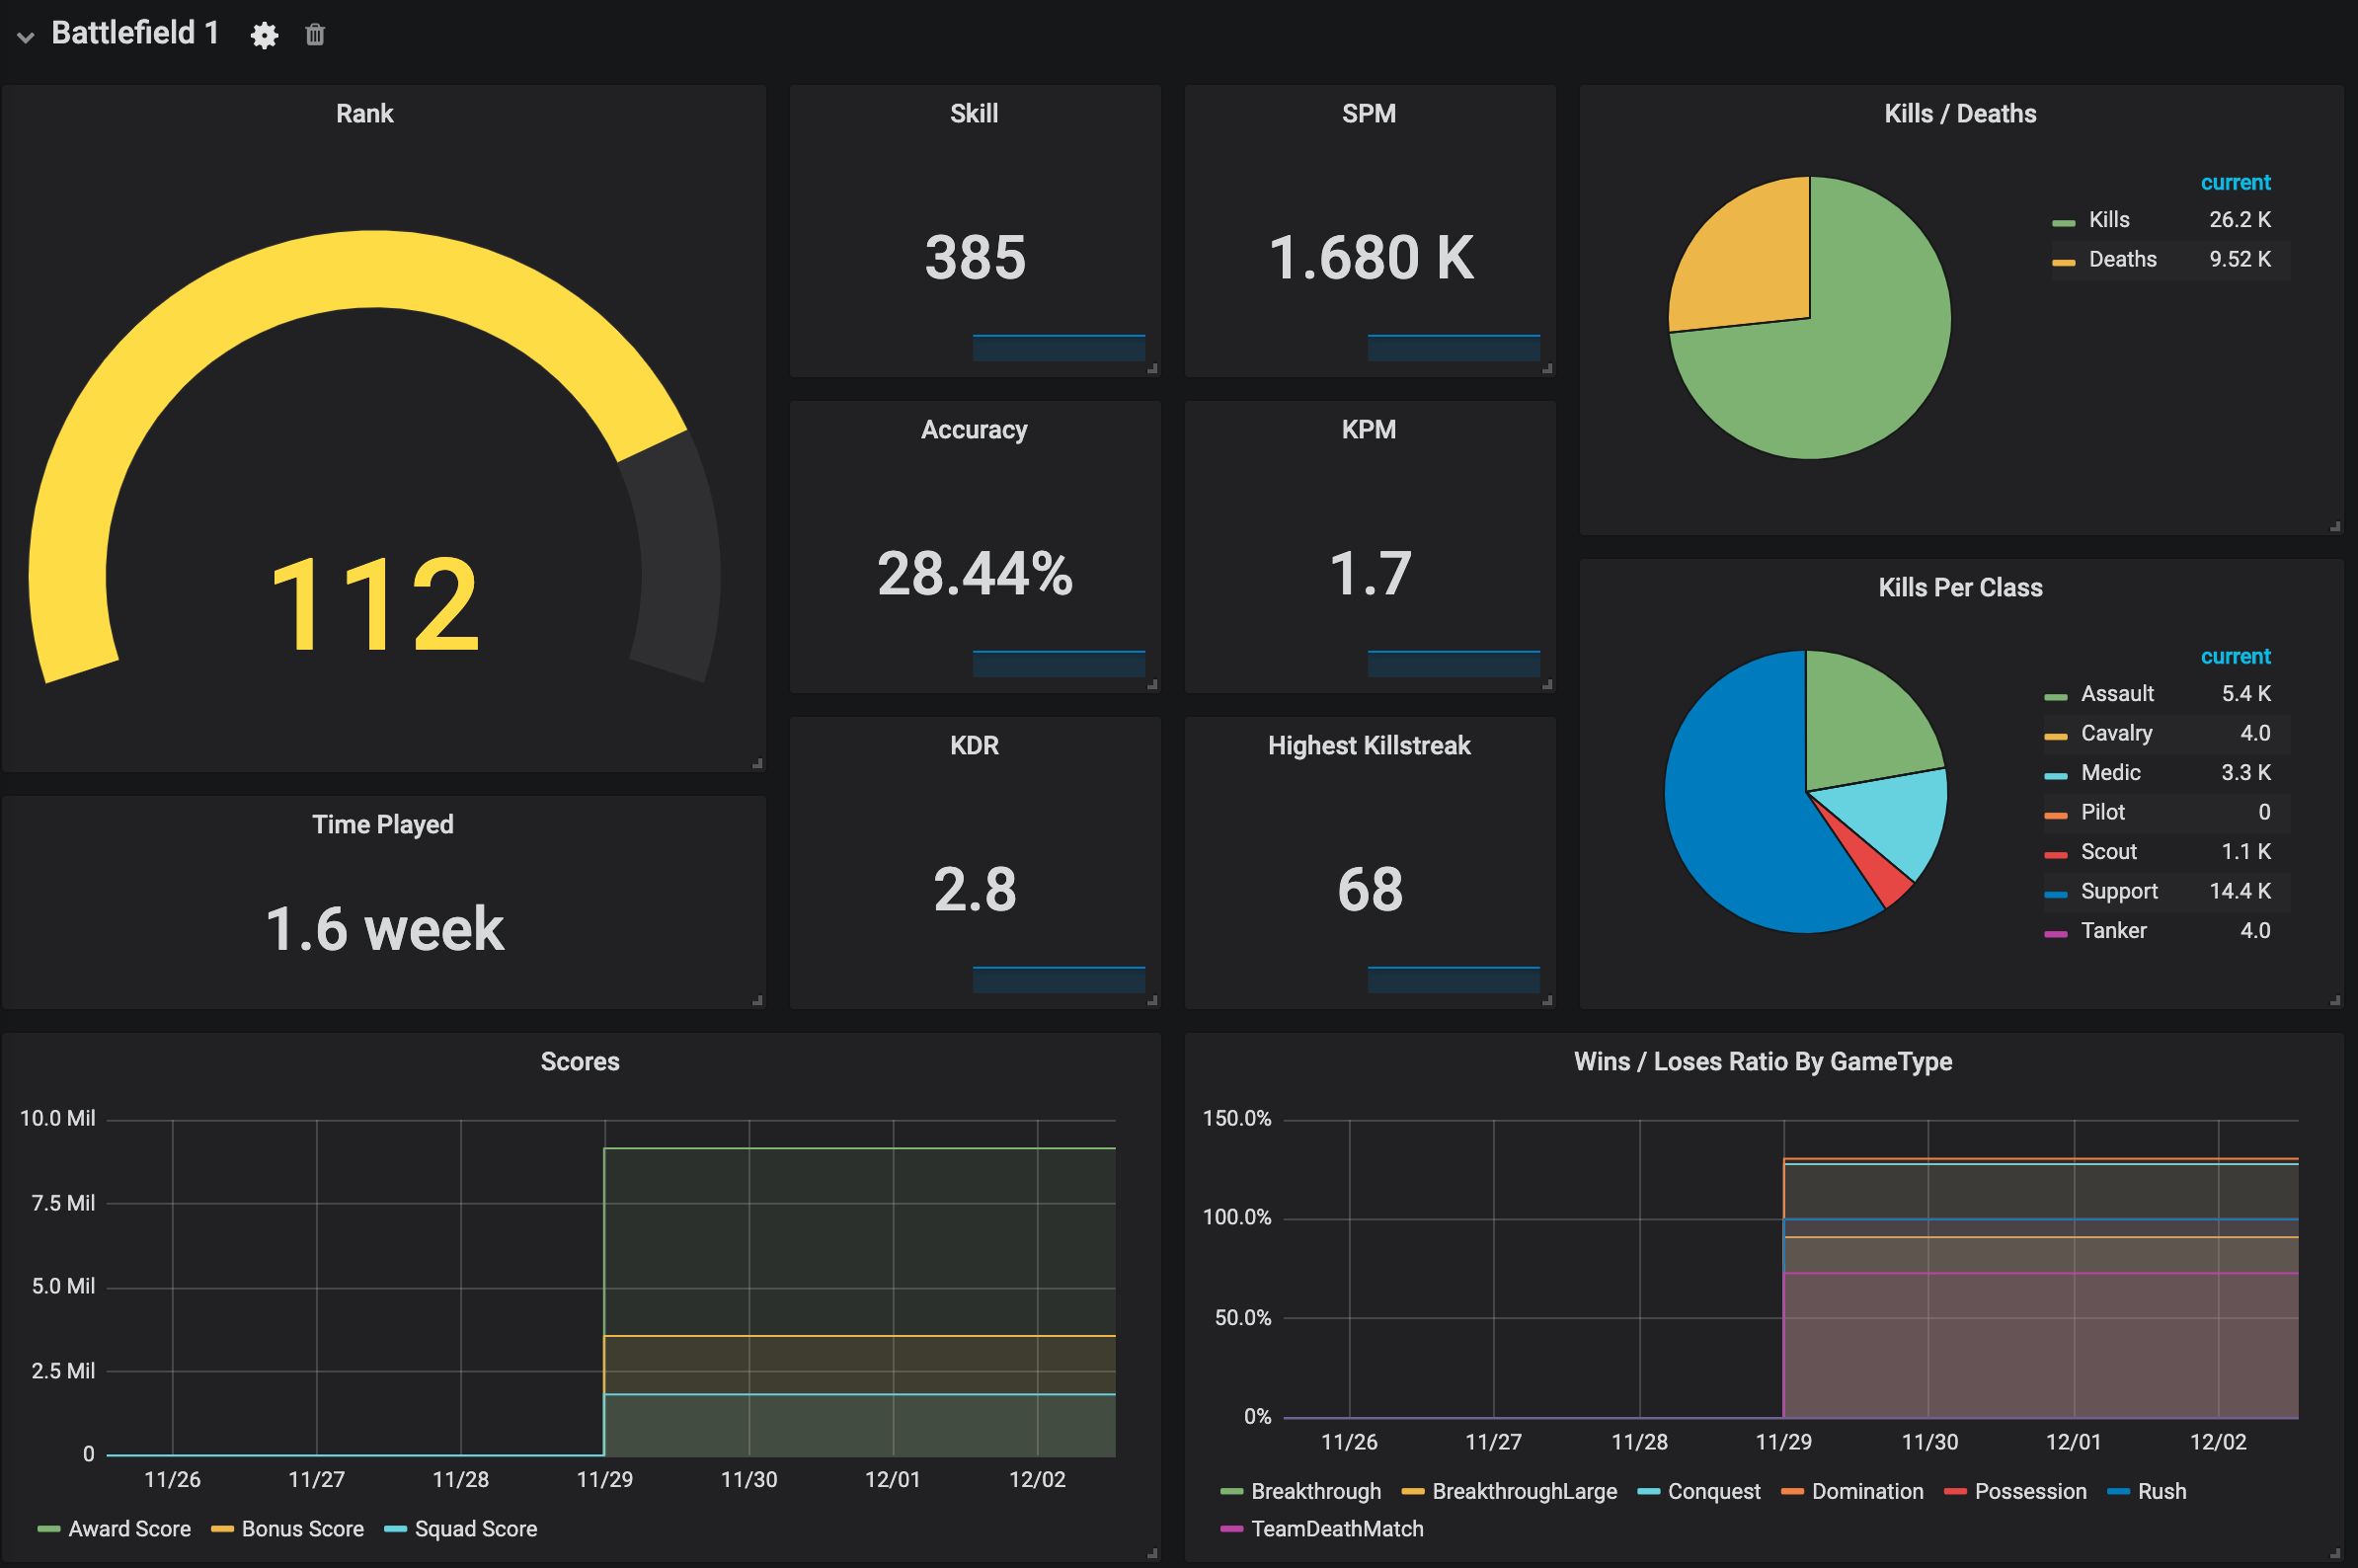Screen dimensions: 2358x1568
Task: Select the Conquest legend label
Action: 1715,1490
